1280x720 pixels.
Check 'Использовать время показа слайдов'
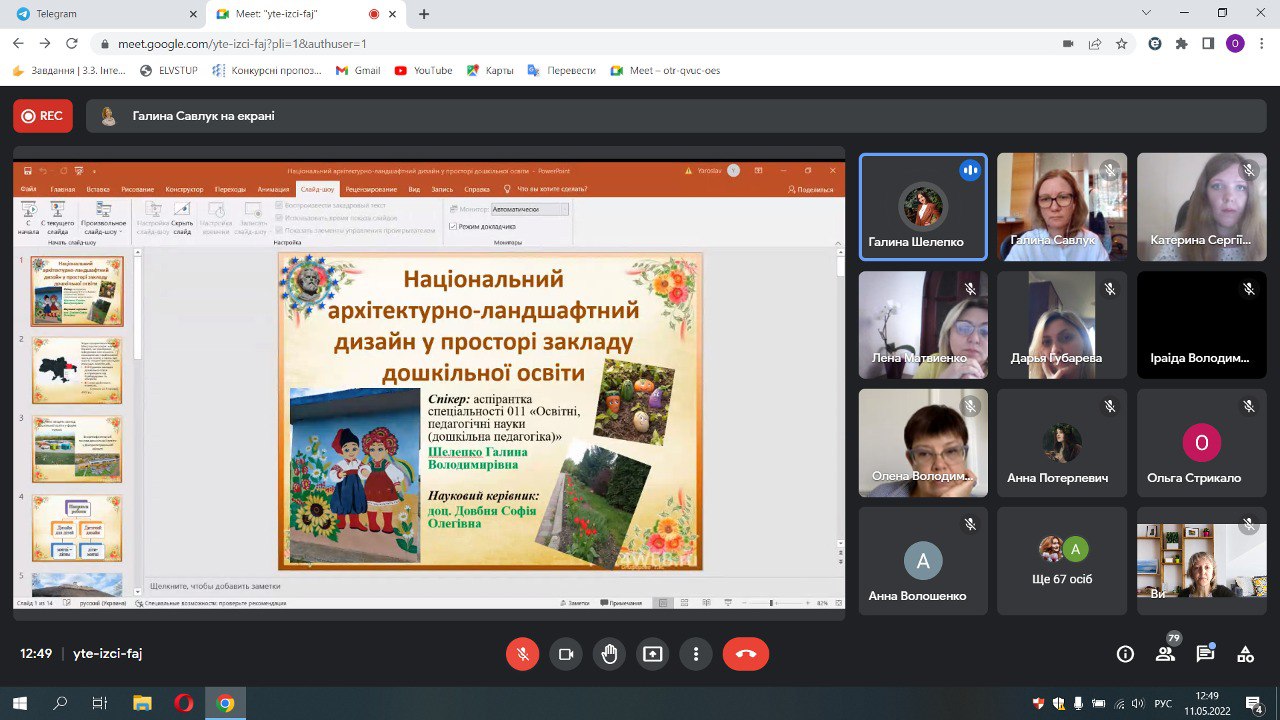279,218
